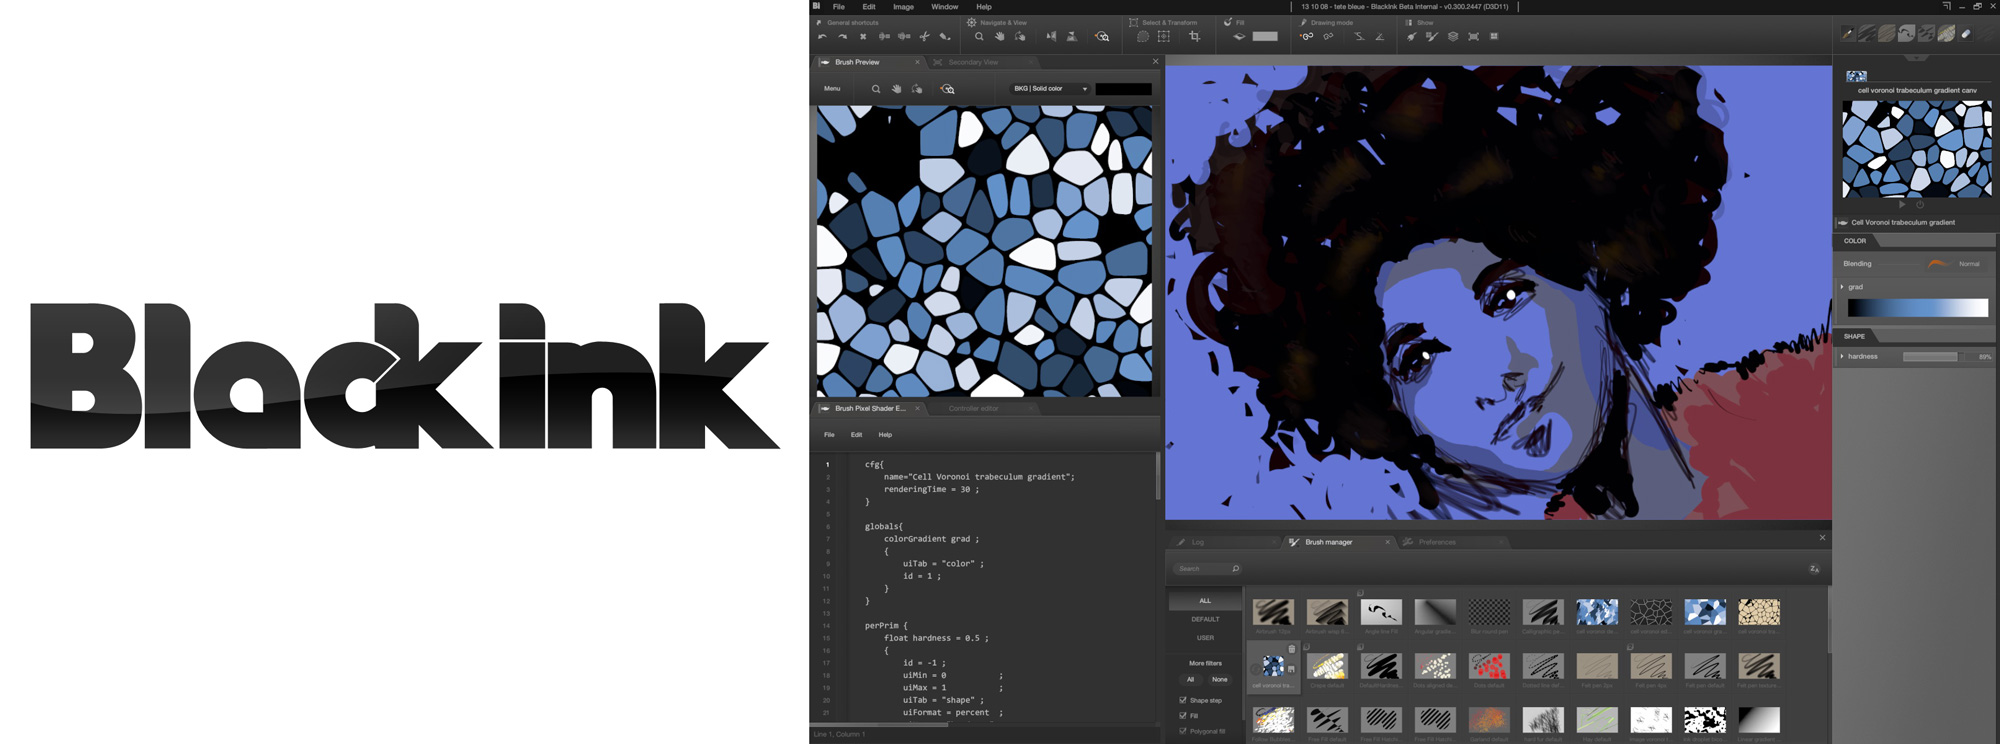This screenshot has width=2000, height=744.
Task: Select the rectangular transform selection tool
Action: (1164, 37)
